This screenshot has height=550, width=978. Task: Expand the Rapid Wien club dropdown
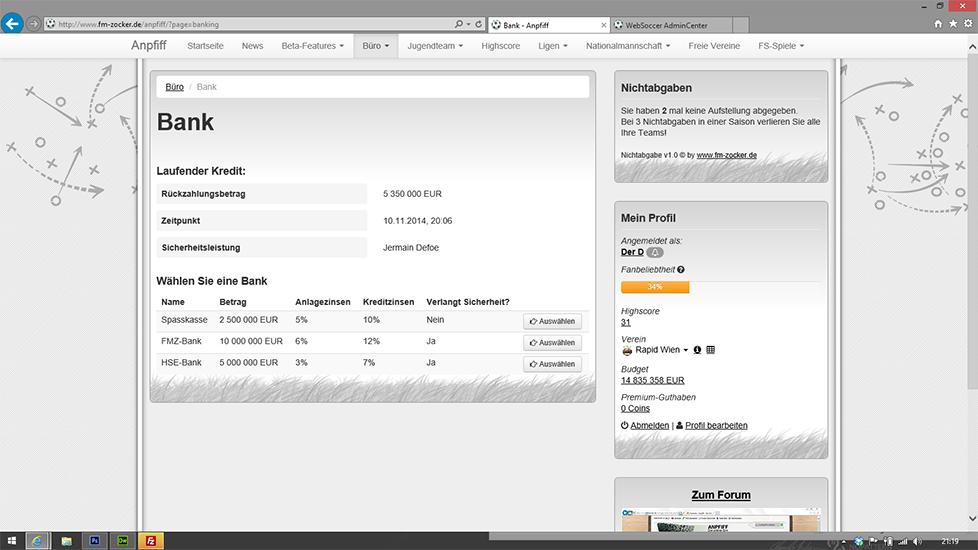coord(686,351)
